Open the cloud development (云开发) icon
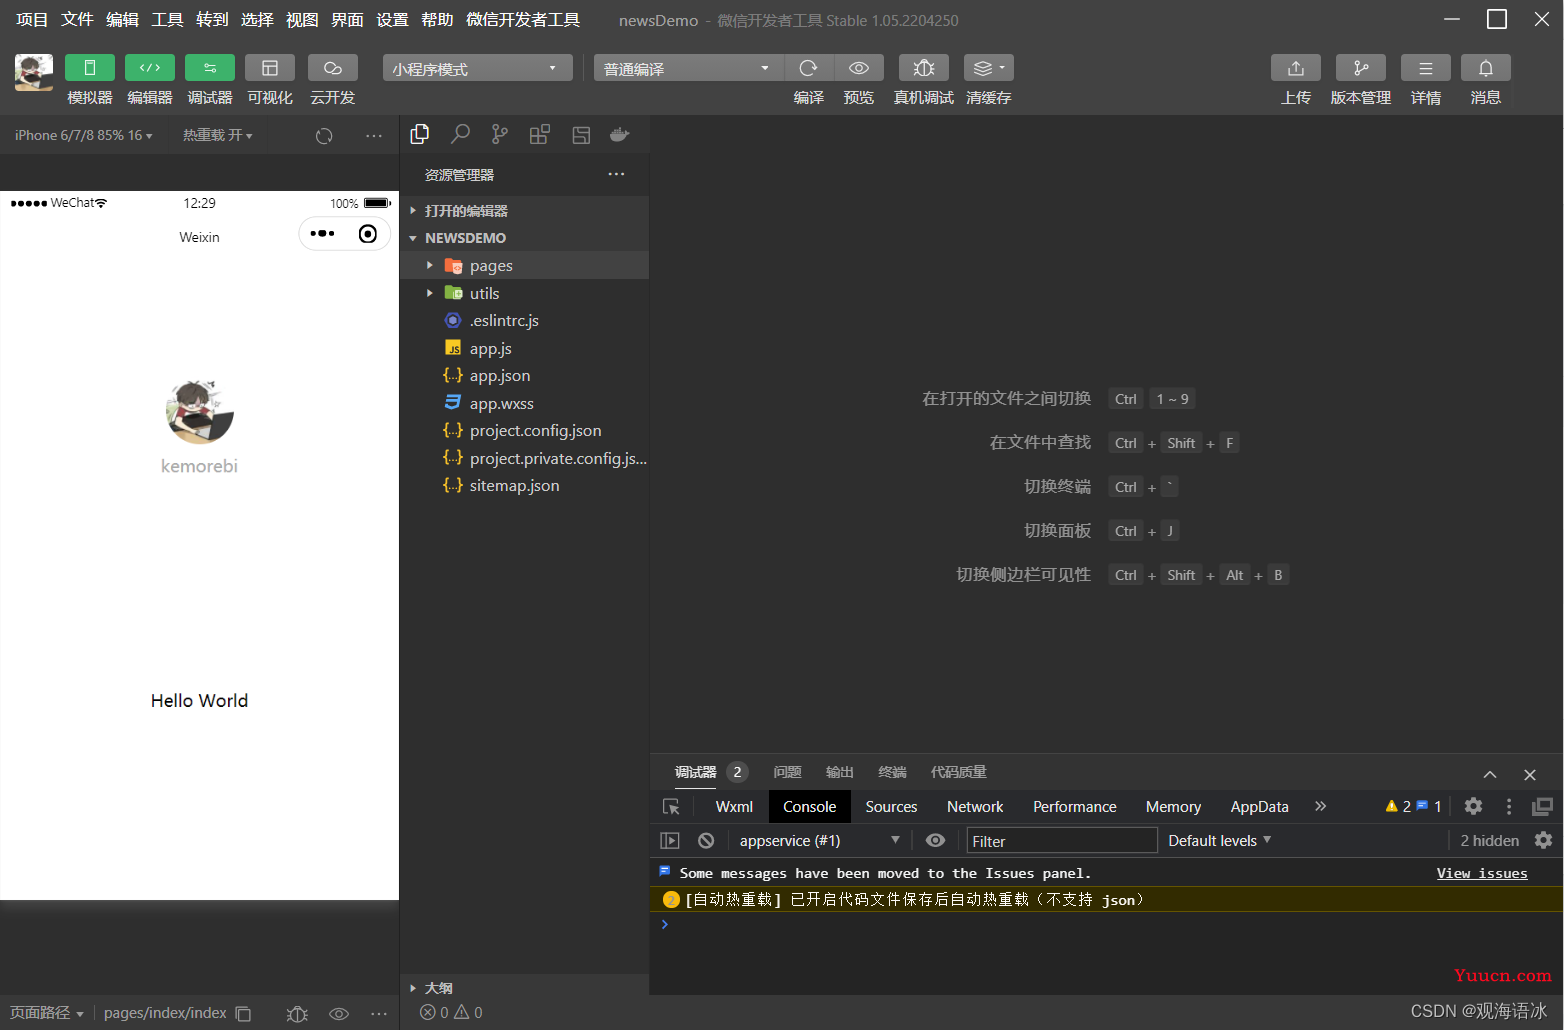The height and width of the screenshot is (1030, 1564). click(x=333, y=68)
